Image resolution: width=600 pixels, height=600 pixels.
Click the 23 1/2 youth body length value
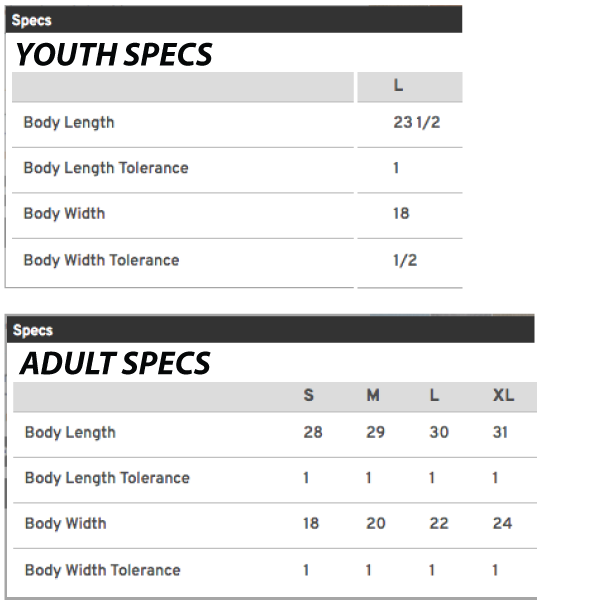[416, 122]
